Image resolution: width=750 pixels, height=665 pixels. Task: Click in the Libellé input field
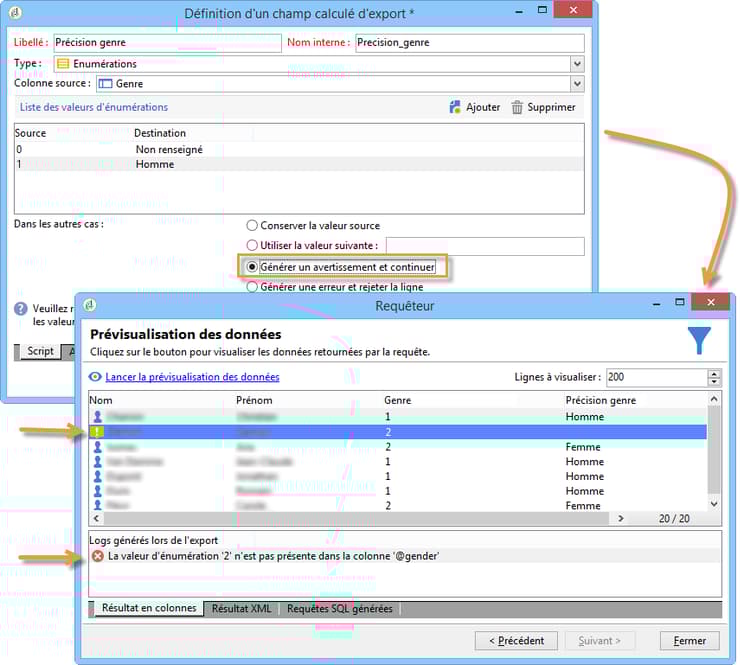pyautogui.click(x=167, y=43)
